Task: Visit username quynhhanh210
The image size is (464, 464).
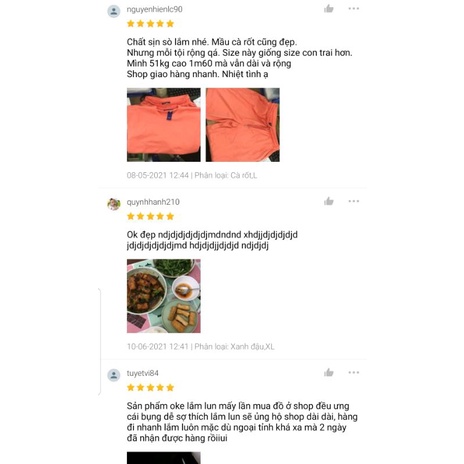Action: click(x=153, y=202)
